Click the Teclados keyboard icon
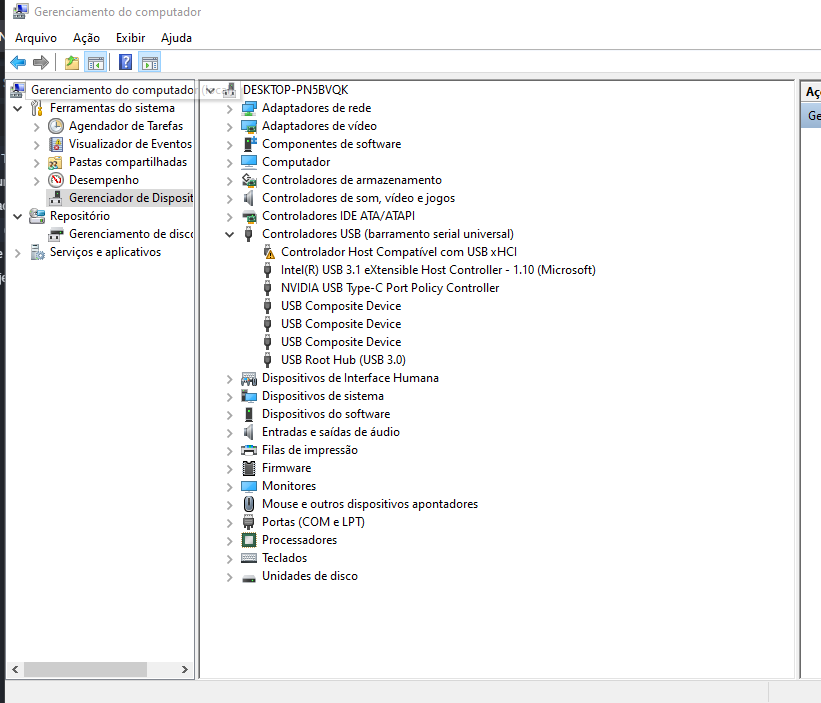This screenshot has width=821, height=703. [249, 558]
